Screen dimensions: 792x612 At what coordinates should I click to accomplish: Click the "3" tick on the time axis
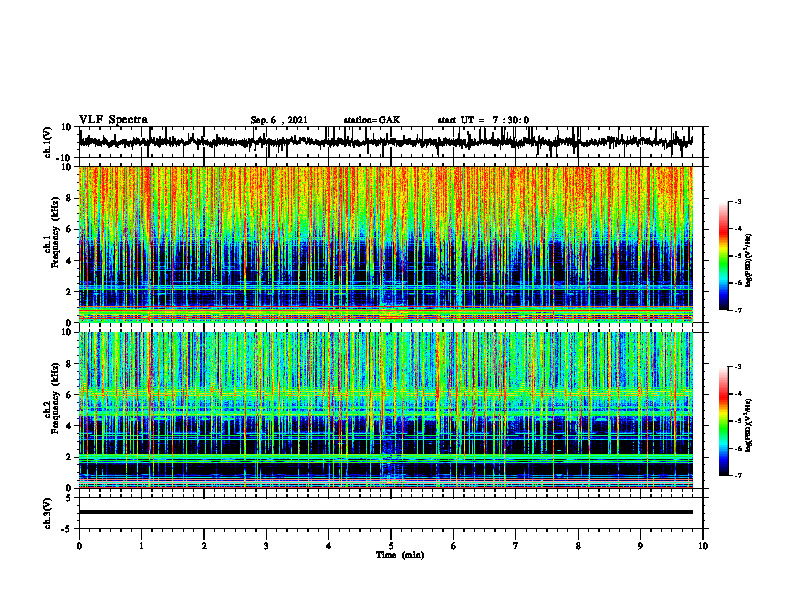266,546
